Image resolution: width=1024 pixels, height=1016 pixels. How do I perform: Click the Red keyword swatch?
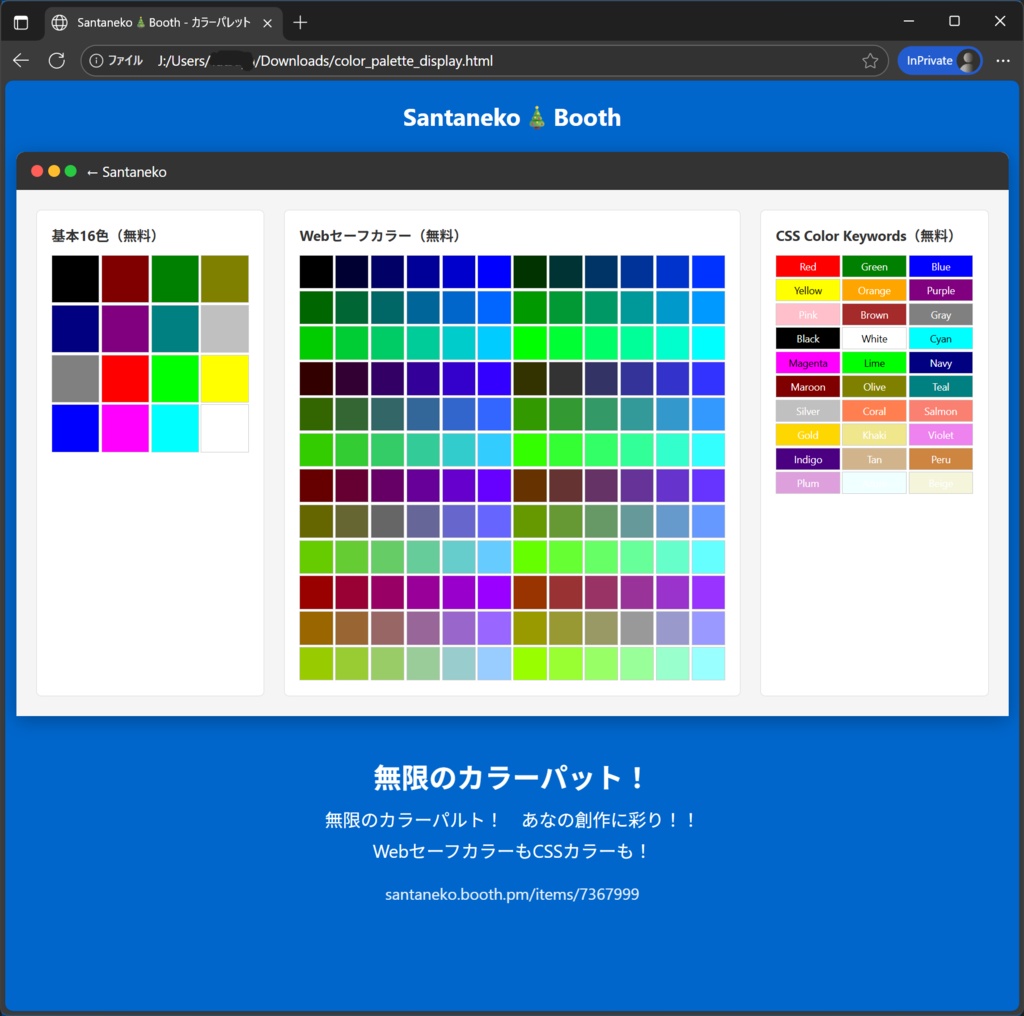[x=807, y=266]
